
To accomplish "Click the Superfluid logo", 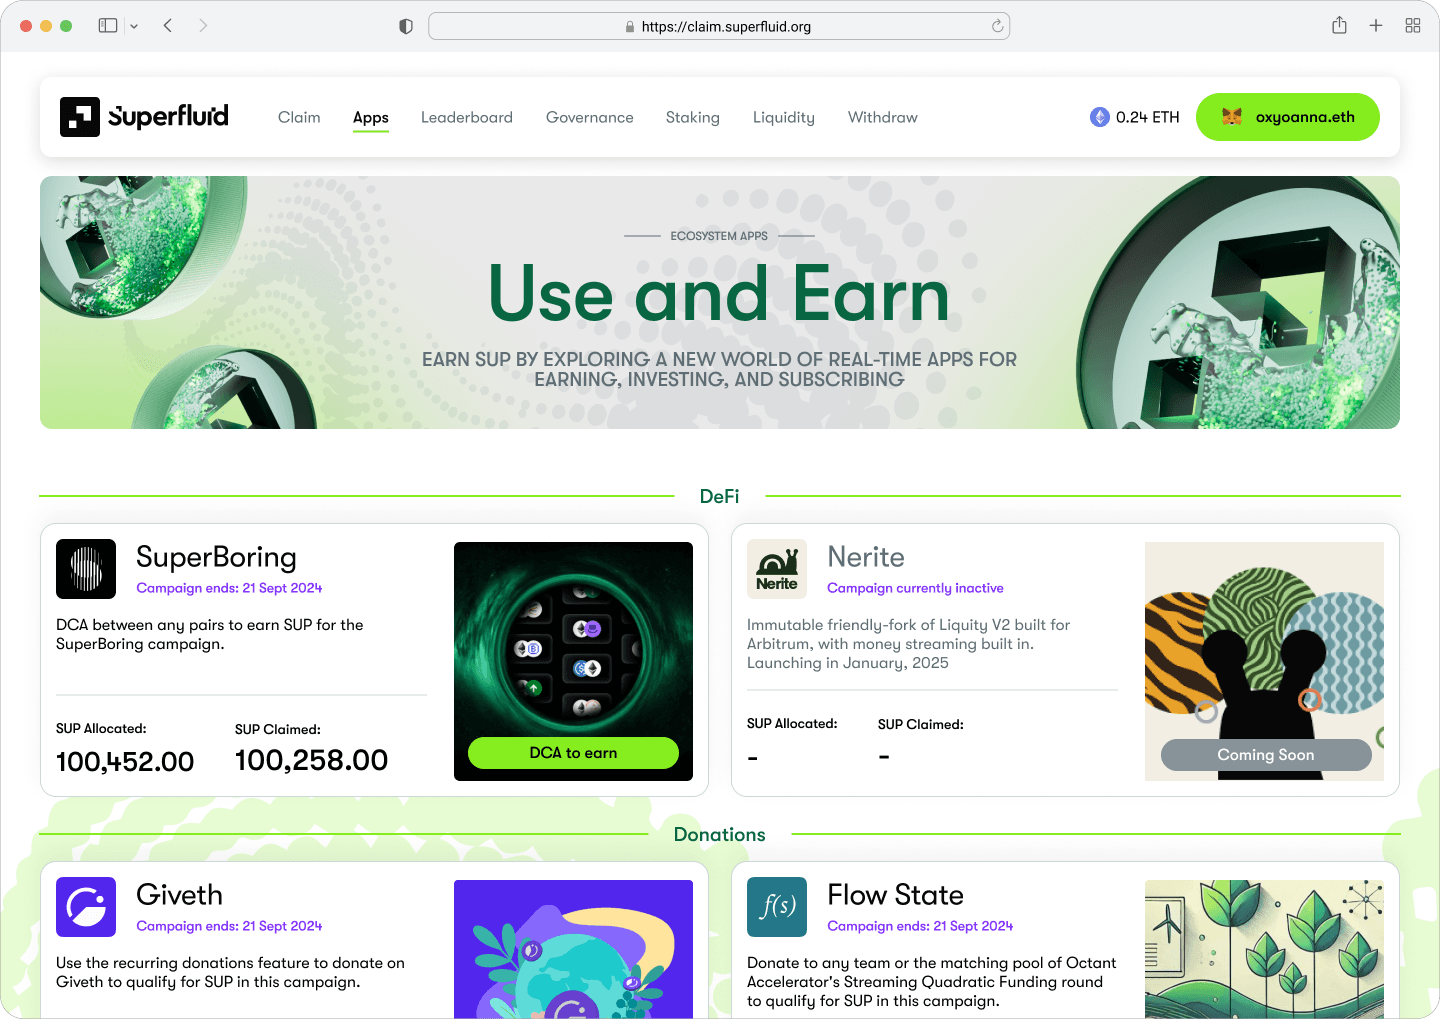I will 144,117.
